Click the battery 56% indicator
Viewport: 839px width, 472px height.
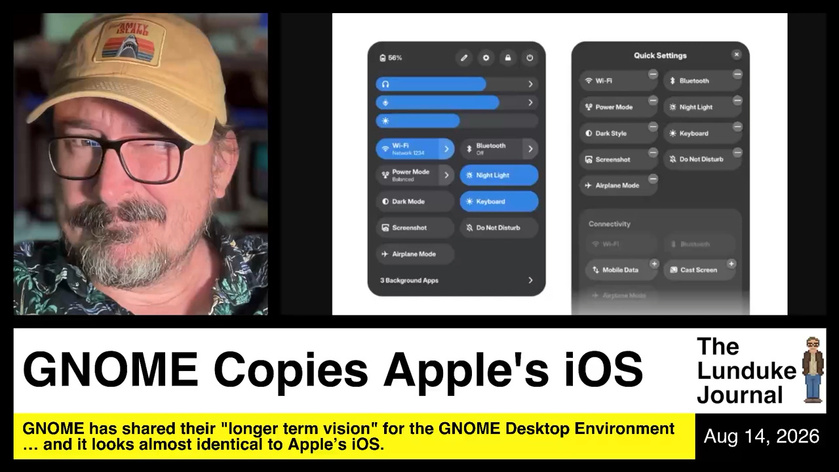tap(391, 58)
